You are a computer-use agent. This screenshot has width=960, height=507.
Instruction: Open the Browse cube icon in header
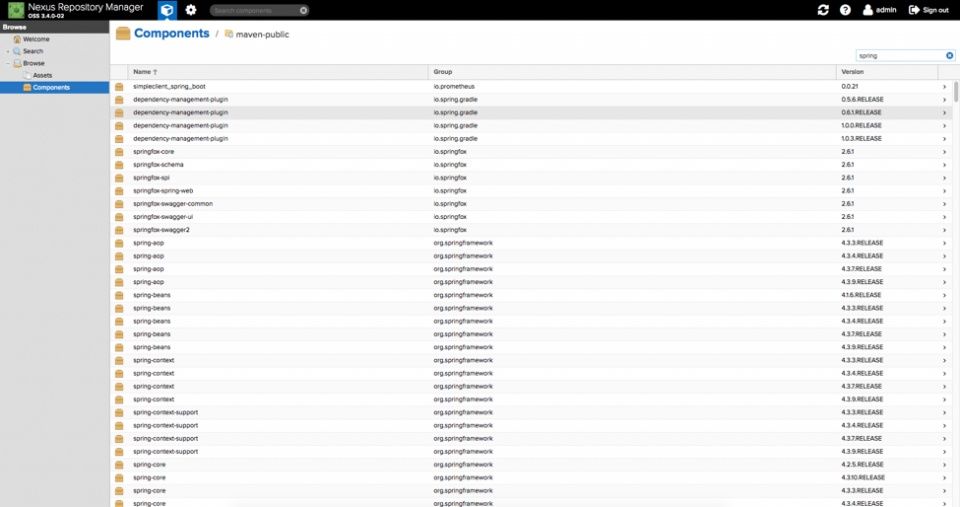167,10
